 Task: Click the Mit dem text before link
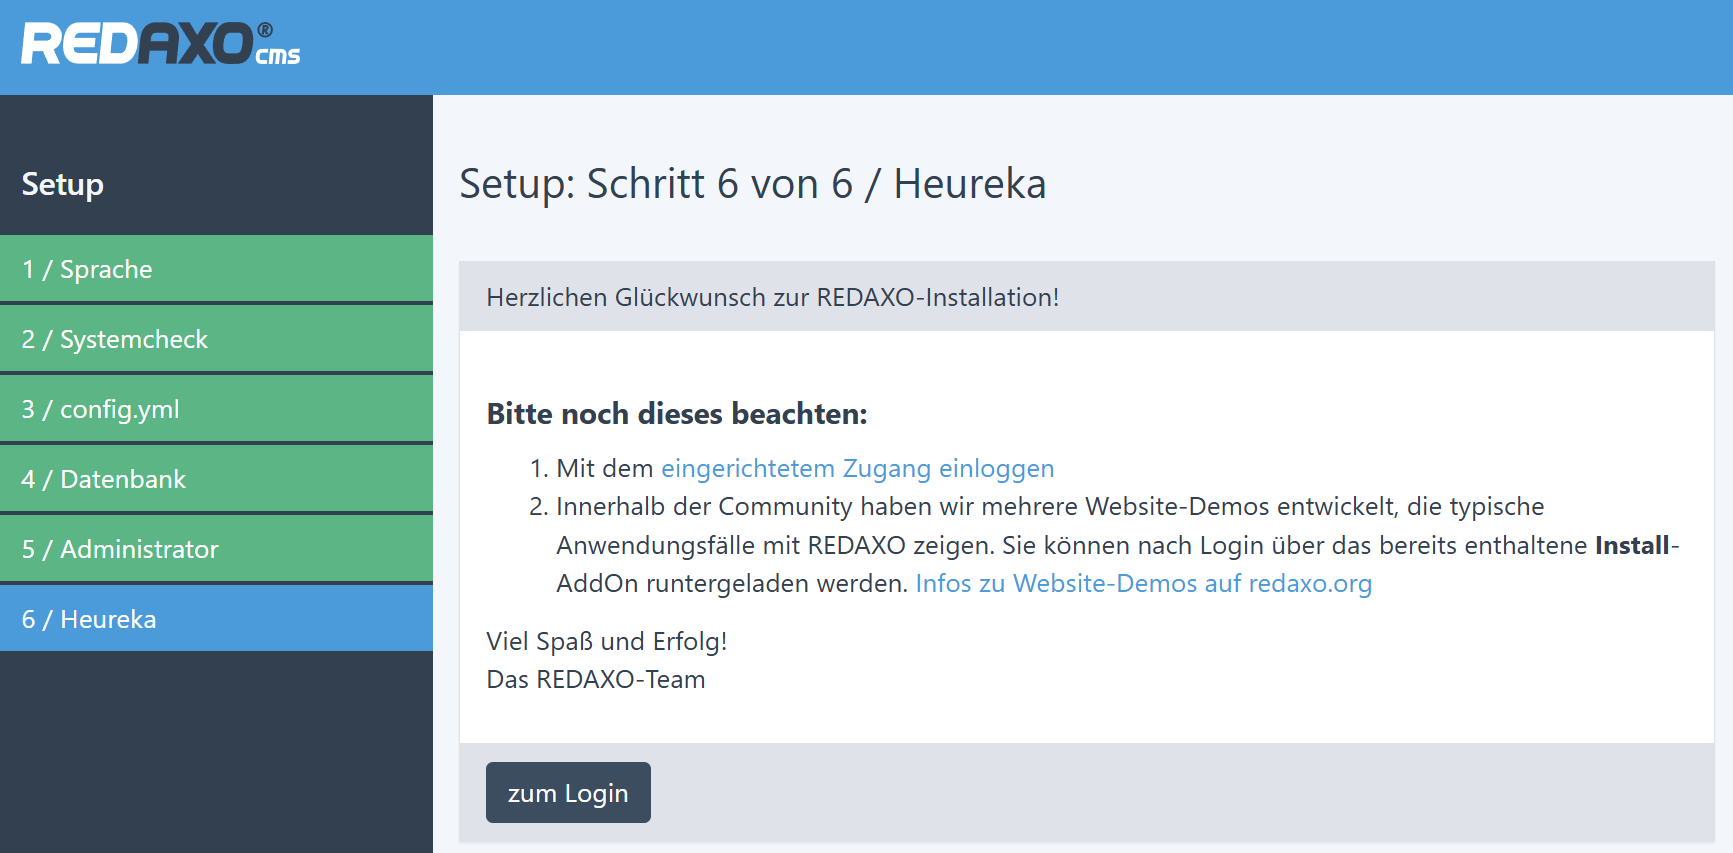(604, 469)
